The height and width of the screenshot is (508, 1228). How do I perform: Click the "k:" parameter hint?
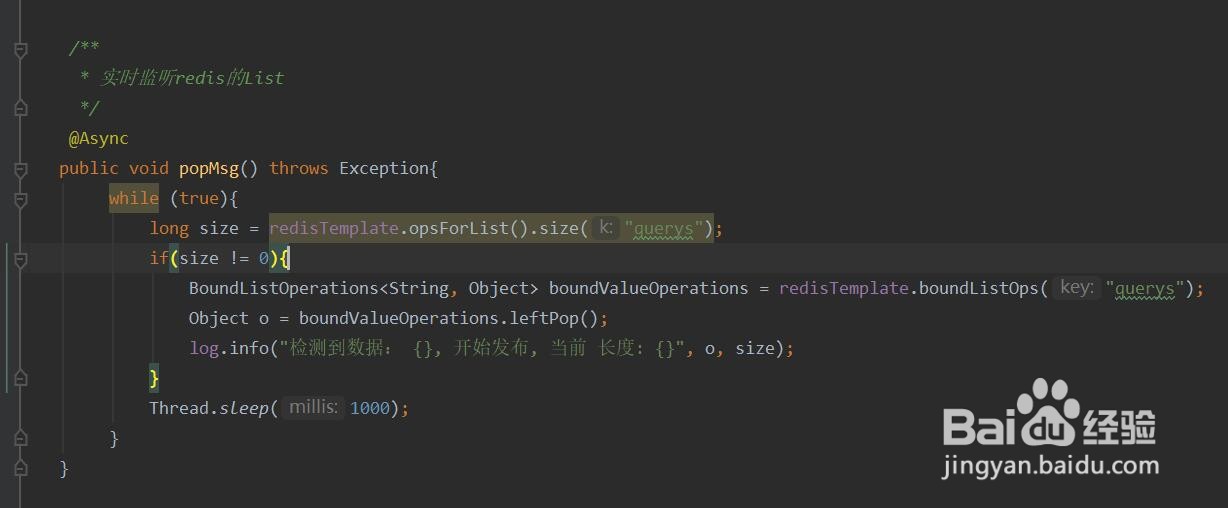point(604,228)
